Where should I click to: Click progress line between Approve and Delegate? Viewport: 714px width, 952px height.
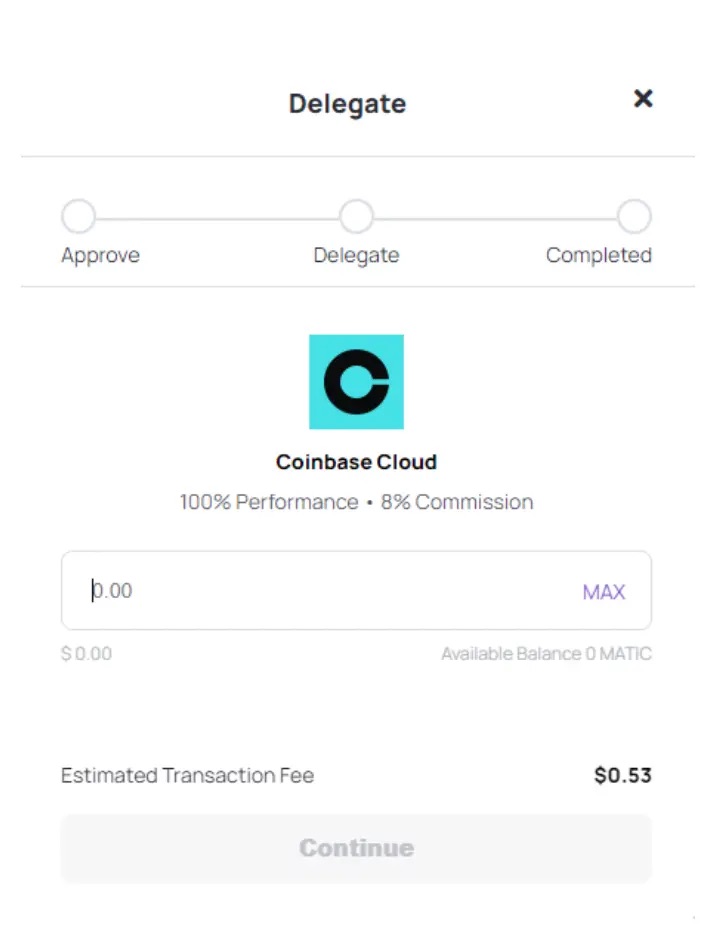pyautogui.click(x=217, y=217)
